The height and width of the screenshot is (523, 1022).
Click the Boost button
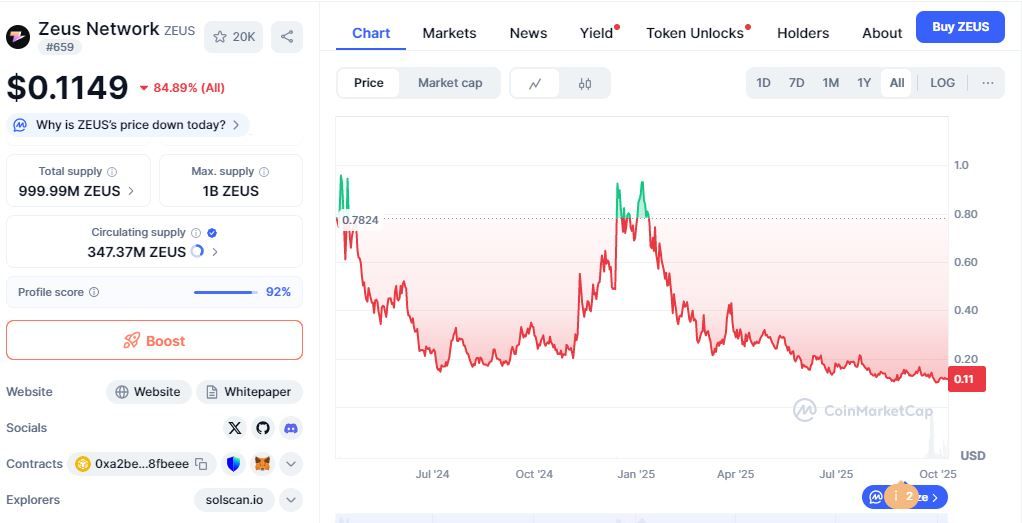pos(154,340)
